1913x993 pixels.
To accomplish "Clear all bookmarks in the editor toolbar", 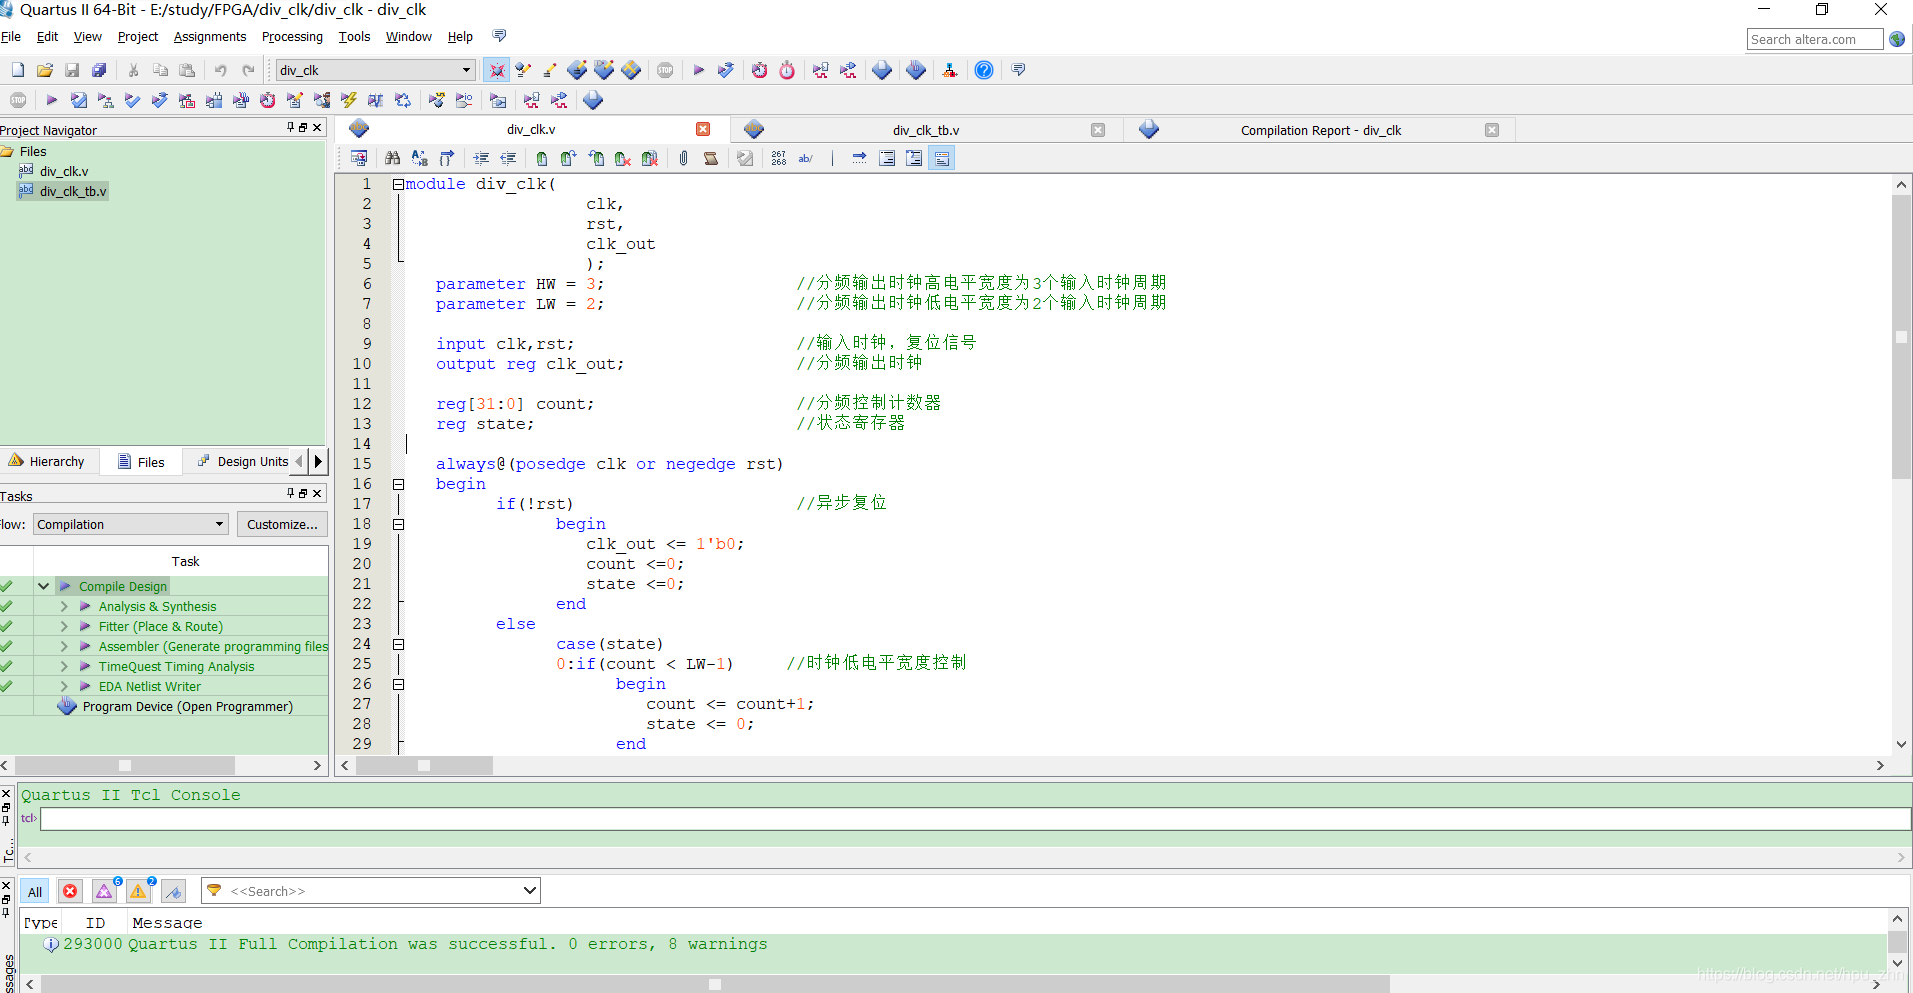I will point(650,158).
